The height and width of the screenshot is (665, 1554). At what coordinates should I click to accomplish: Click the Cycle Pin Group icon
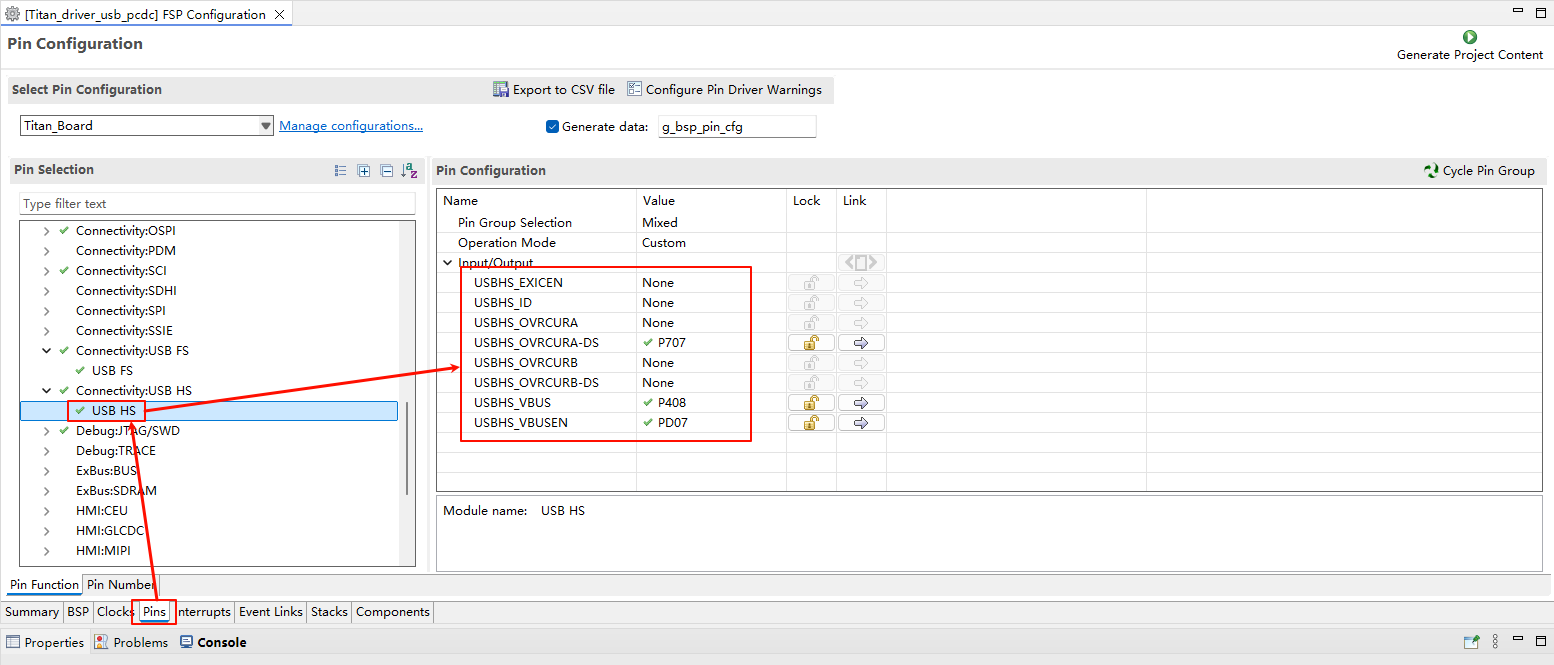(x=1431, y=171)
